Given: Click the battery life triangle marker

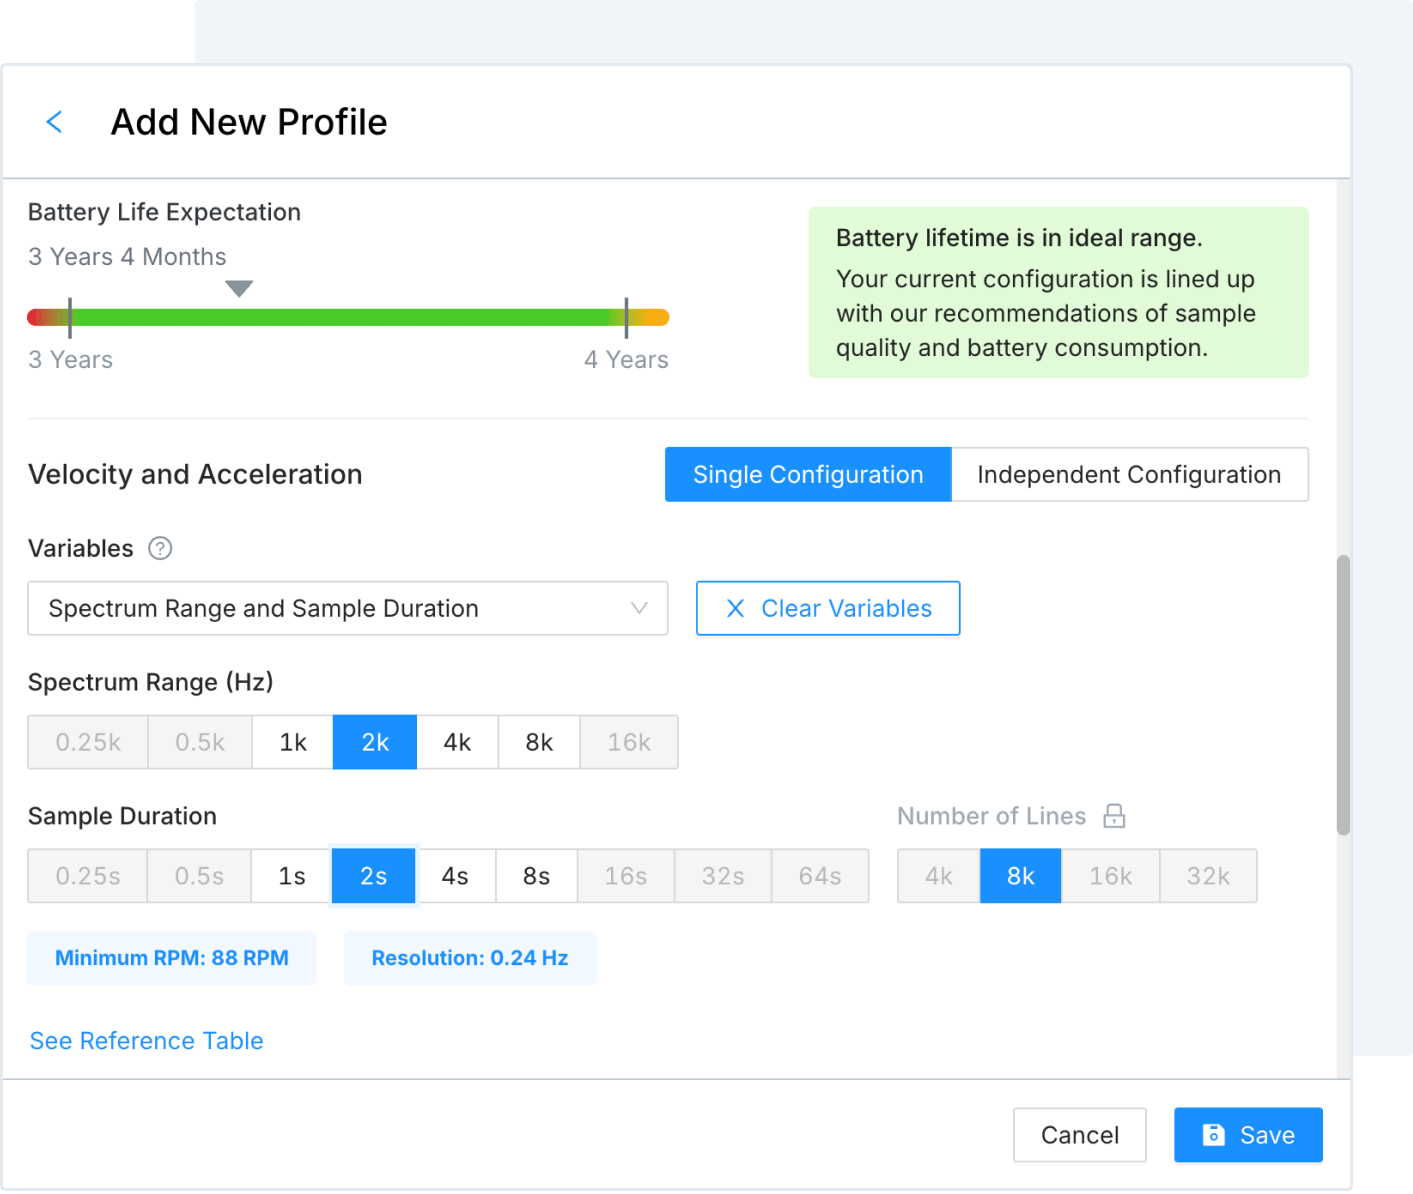Looking at the screenshot, I should pyautogui.click(x=239, y=288).
